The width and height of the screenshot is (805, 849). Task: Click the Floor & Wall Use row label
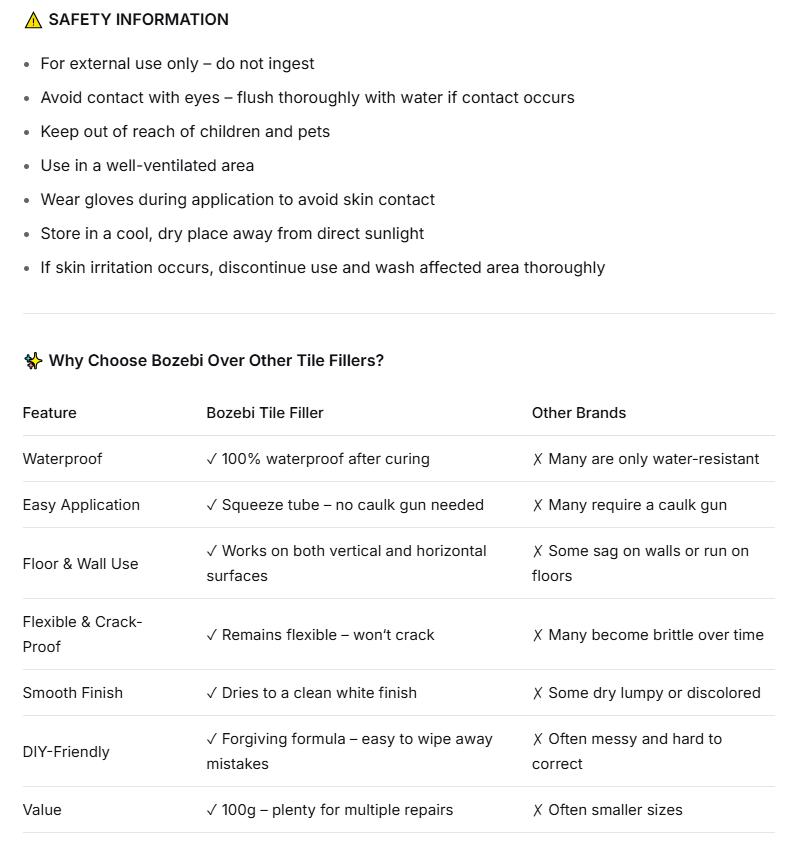81,564
